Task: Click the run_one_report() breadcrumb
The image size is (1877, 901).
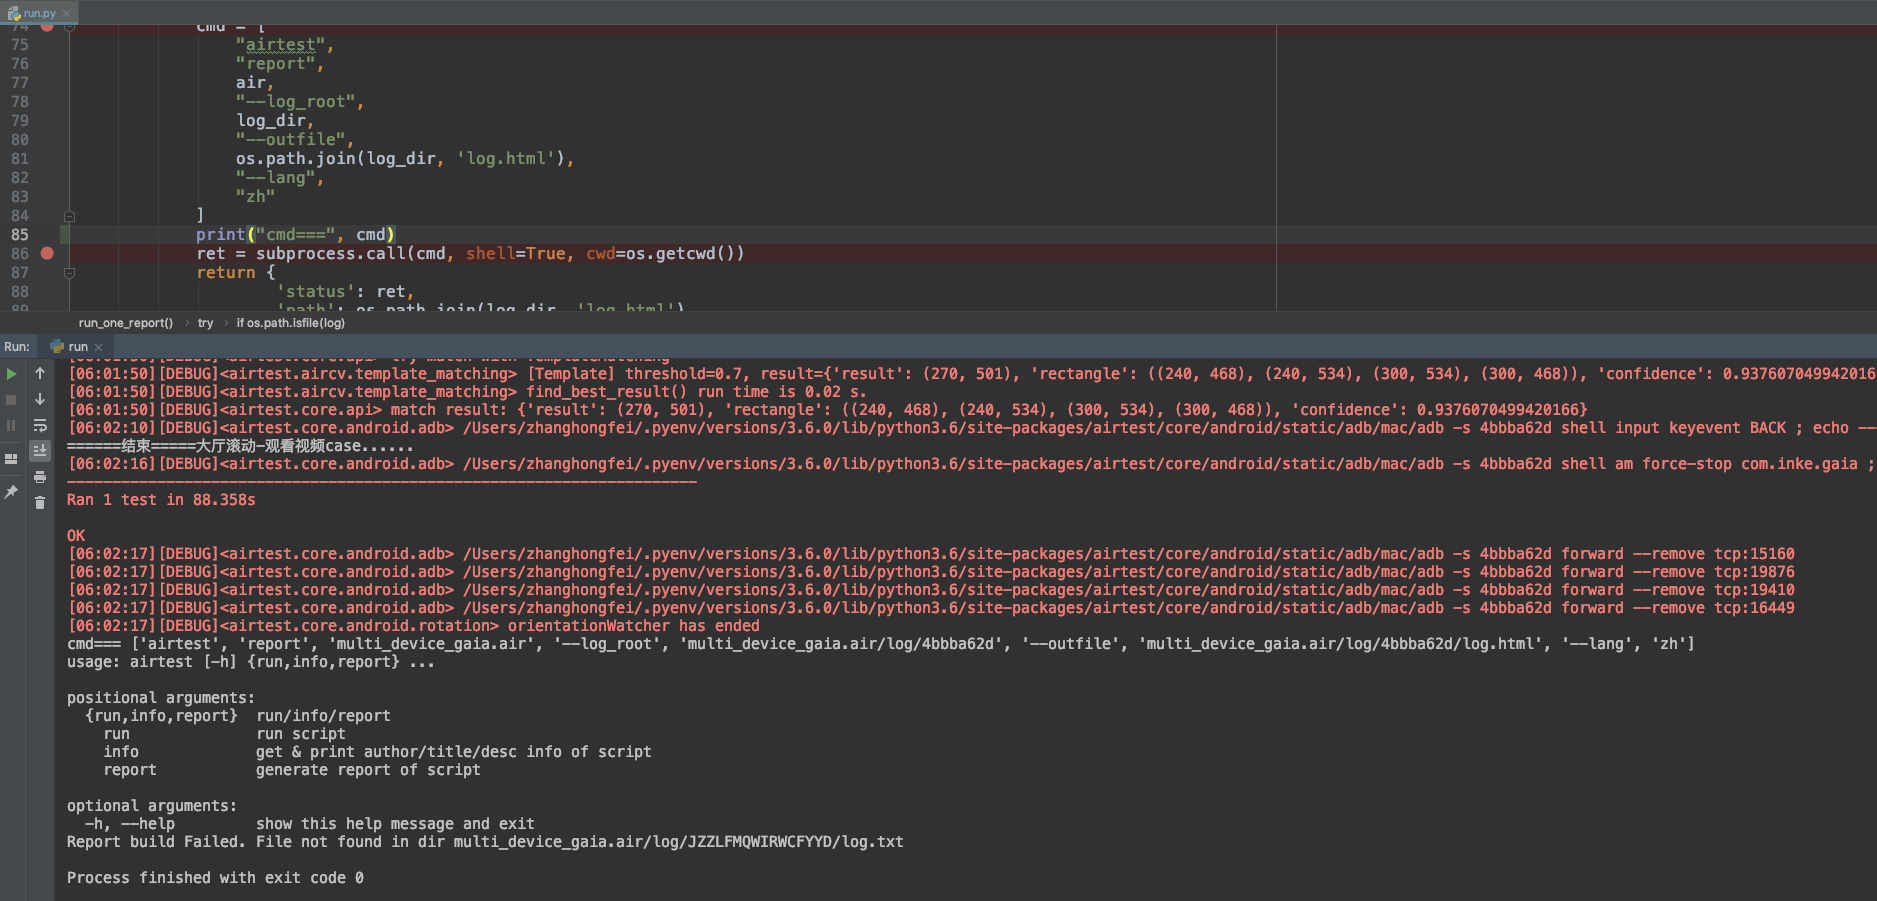Action: (x=126, y=323)
